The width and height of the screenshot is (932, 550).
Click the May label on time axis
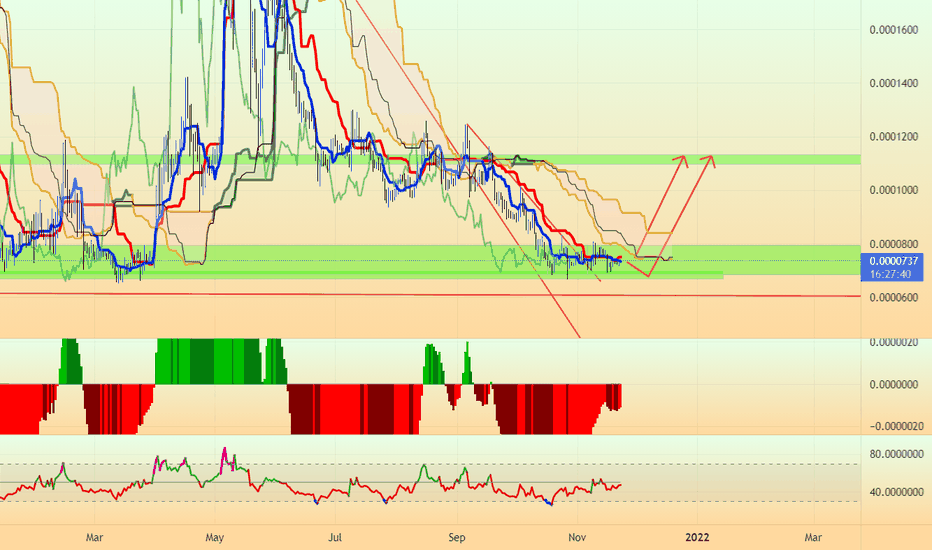click(214, 538)
